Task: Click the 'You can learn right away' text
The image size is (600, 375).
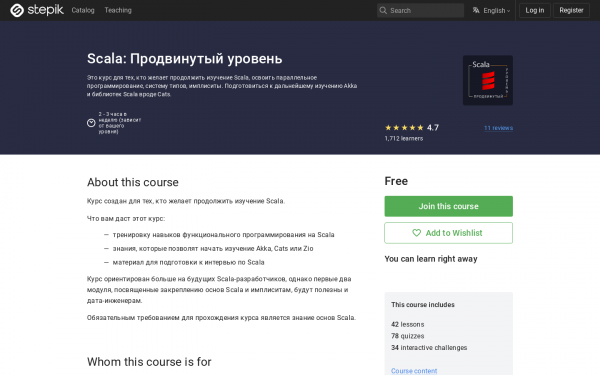Action: click(x=431, y=259)
